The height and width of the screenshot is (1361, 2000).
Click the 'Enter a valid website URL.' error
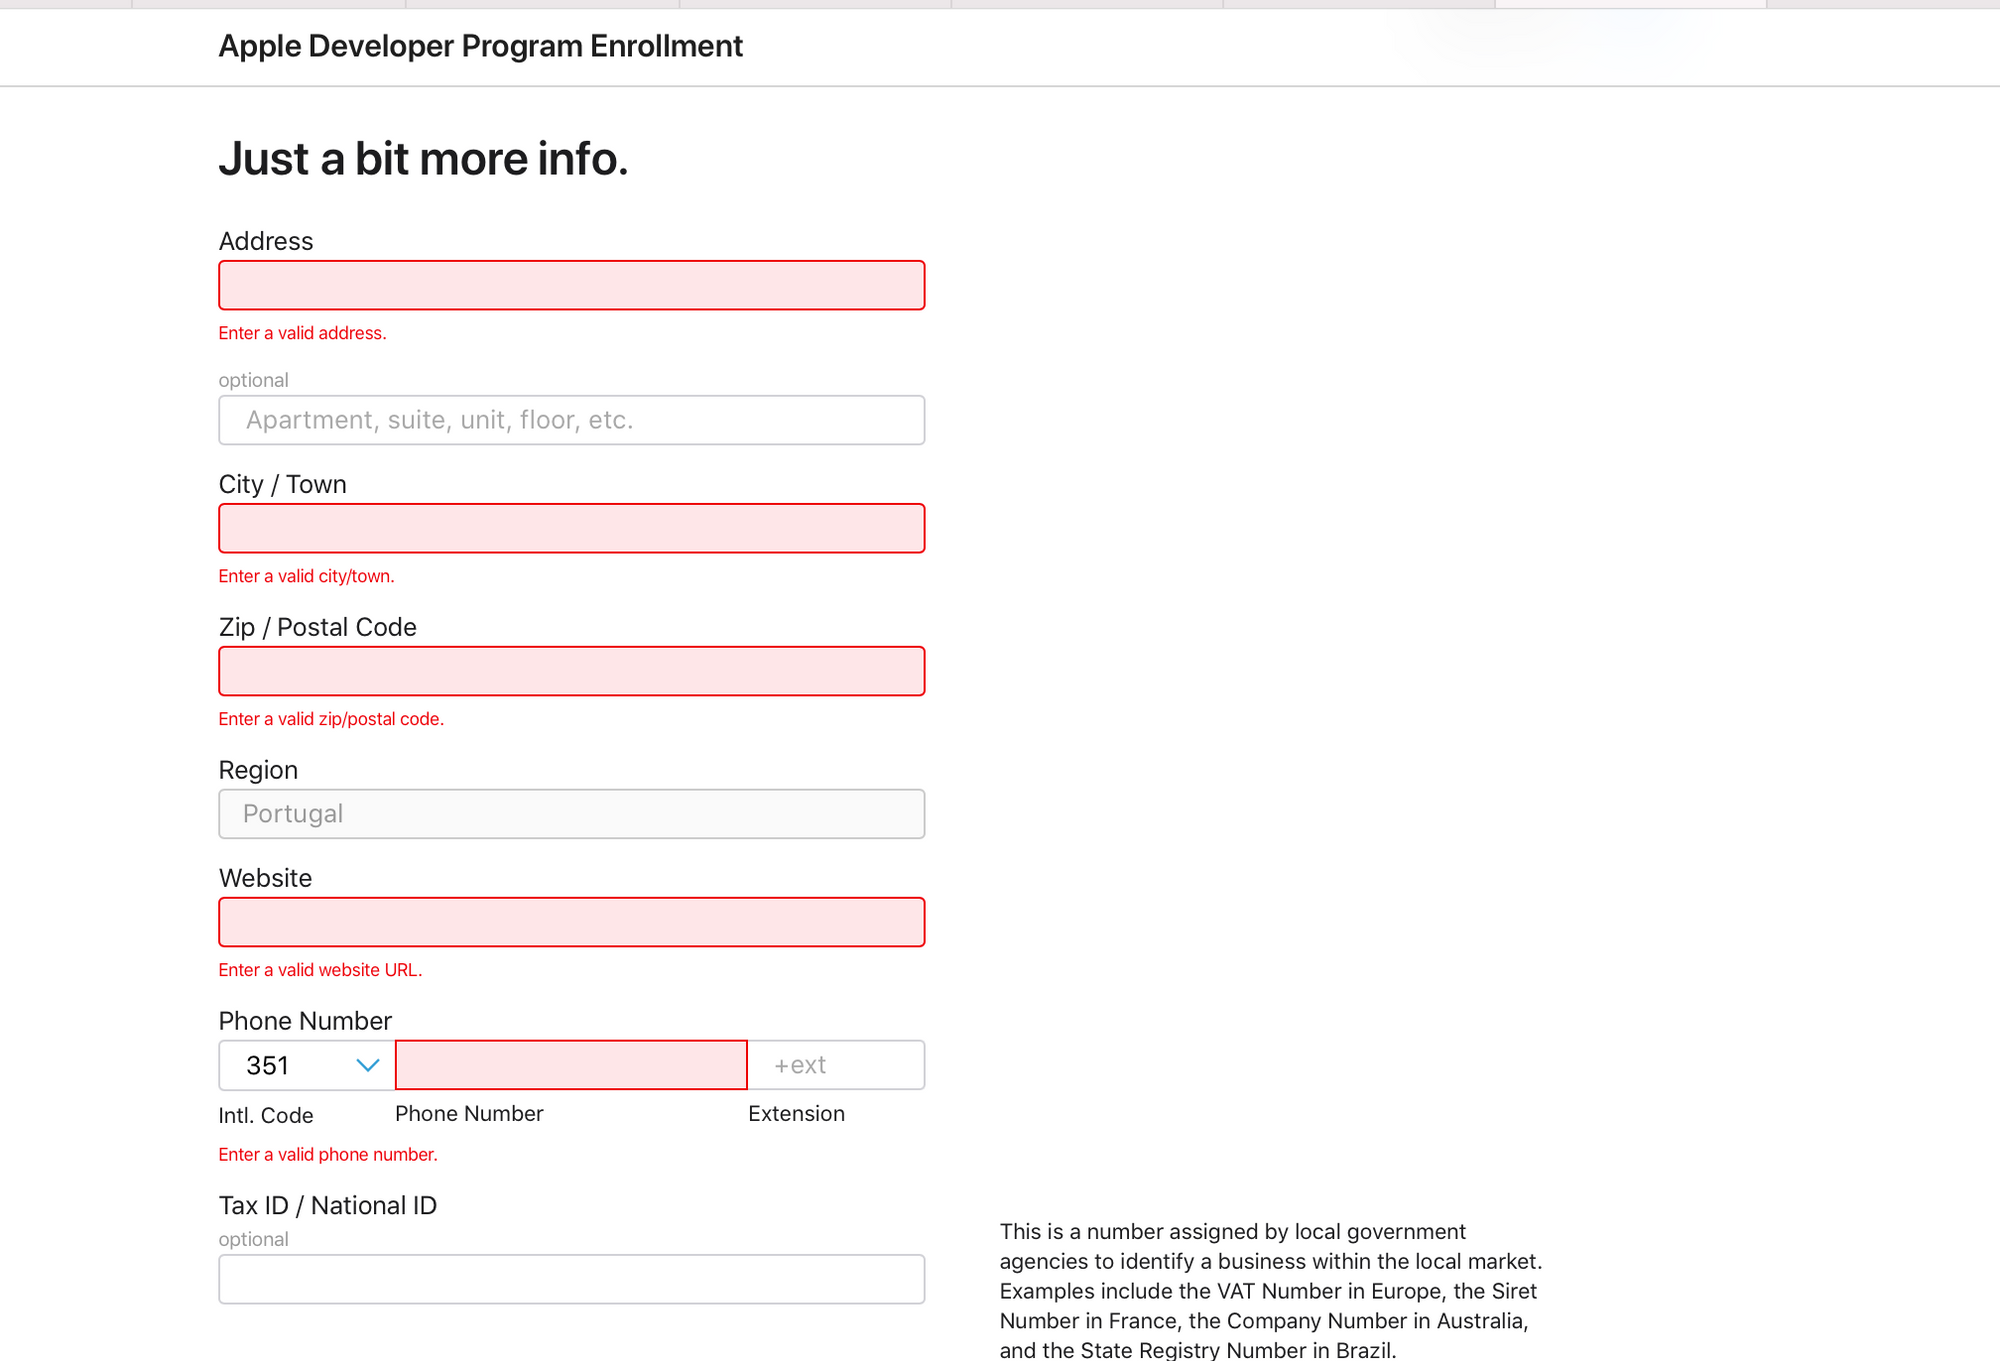[320, 971]
